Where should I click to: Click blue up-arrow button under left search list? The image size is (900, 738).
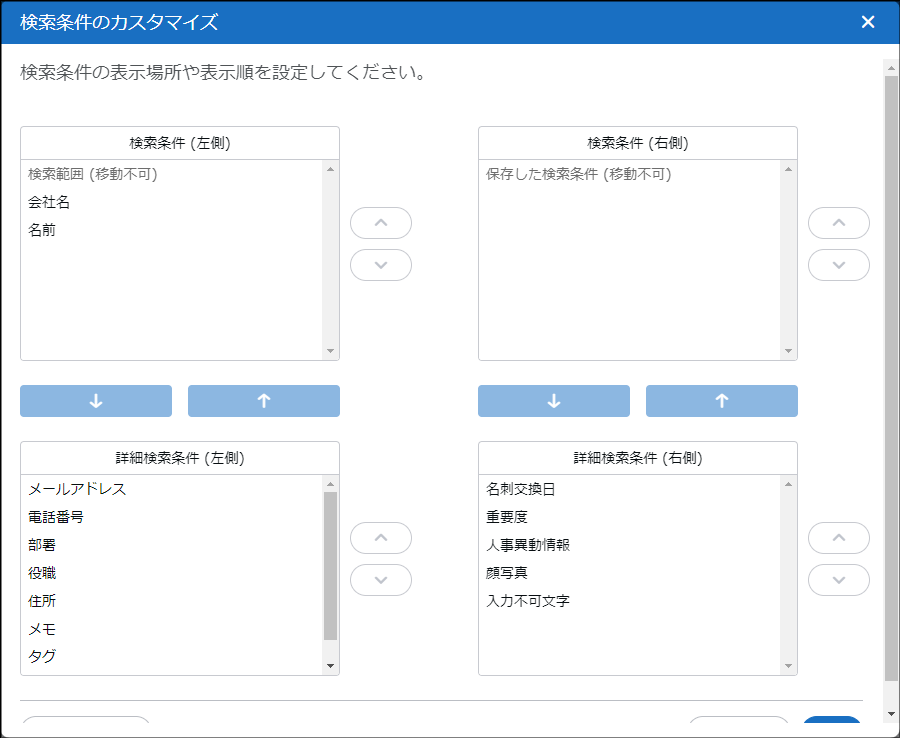pos(264,401)
